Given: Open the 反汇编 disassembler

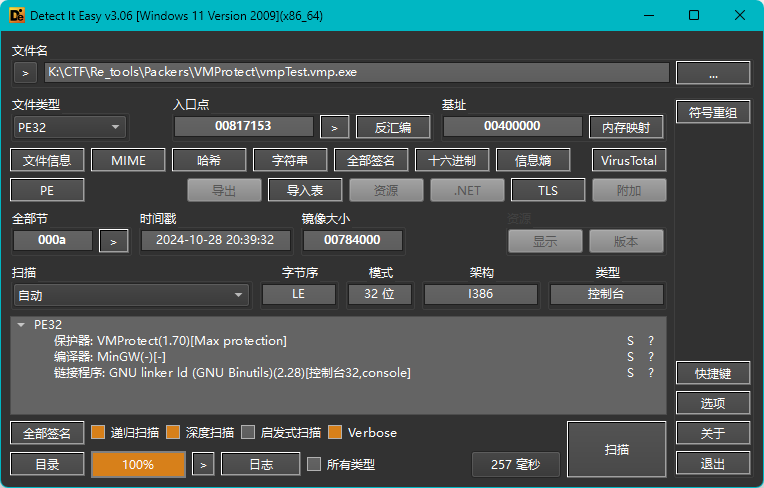Looking at the screenshot, I should click(393, 128).
